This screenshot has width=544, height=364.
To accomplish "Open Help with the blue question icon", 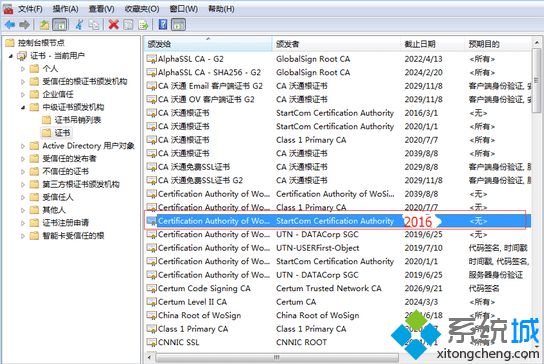I will (x=163, y=24).
